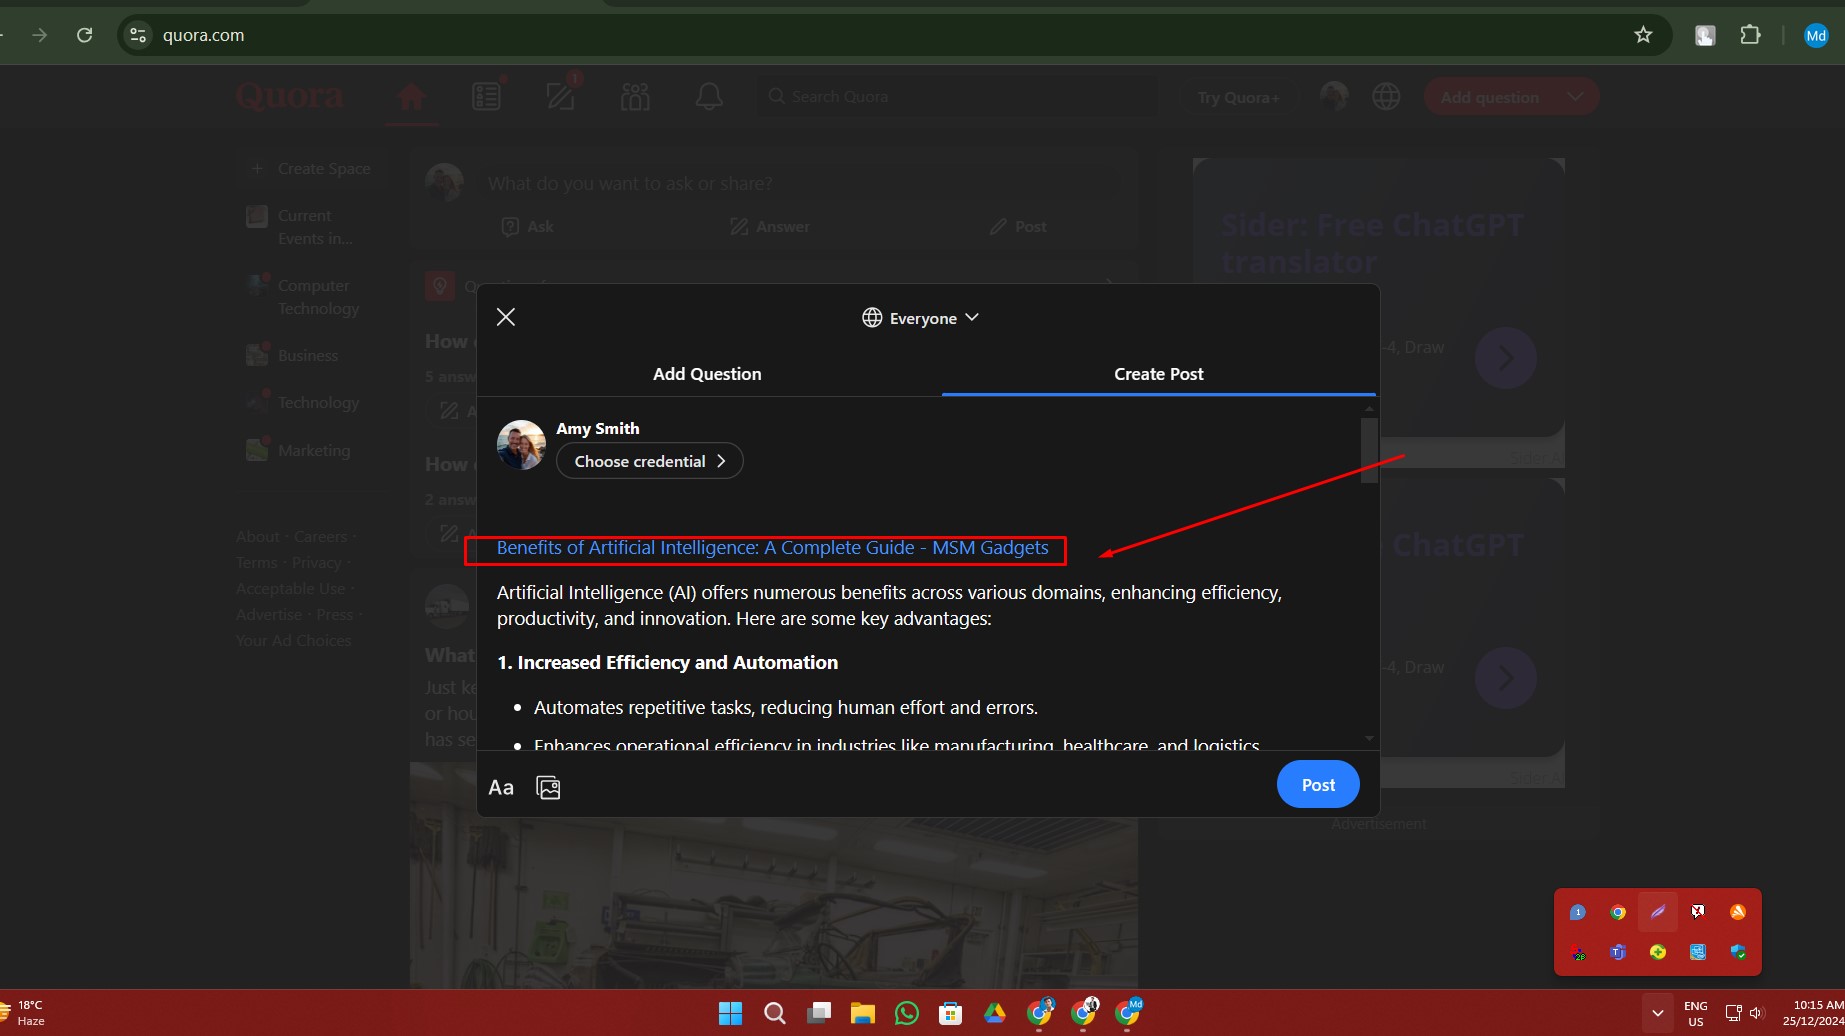Open the Answer pencil icon in the Quora nav
1845x1036 pixels.
[x=561, y=97]
